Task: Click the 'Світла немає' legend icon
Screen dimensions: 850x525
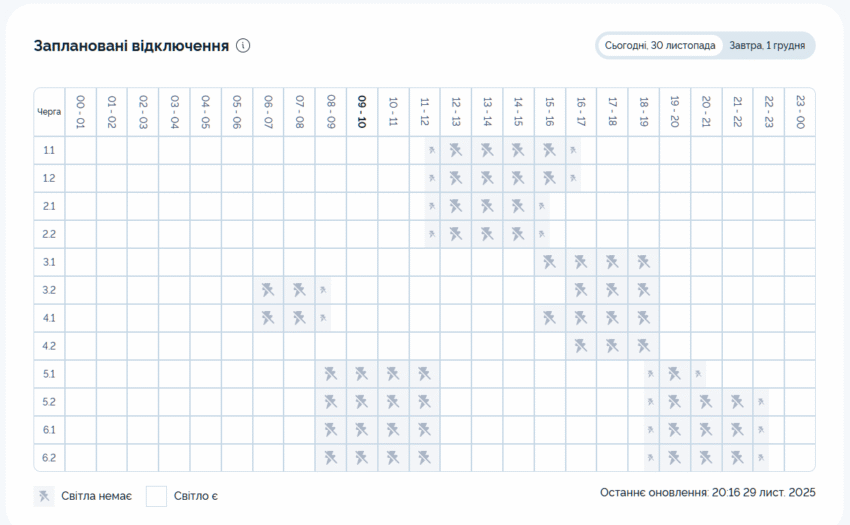Action: pyautogui.click(x=44, y=496)
